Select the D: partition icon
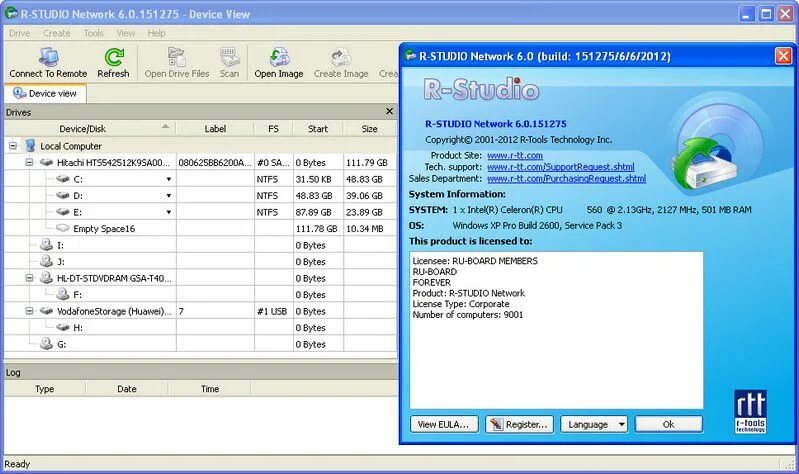The width and height of the screenshot is (799, 474). pos(63,195)
